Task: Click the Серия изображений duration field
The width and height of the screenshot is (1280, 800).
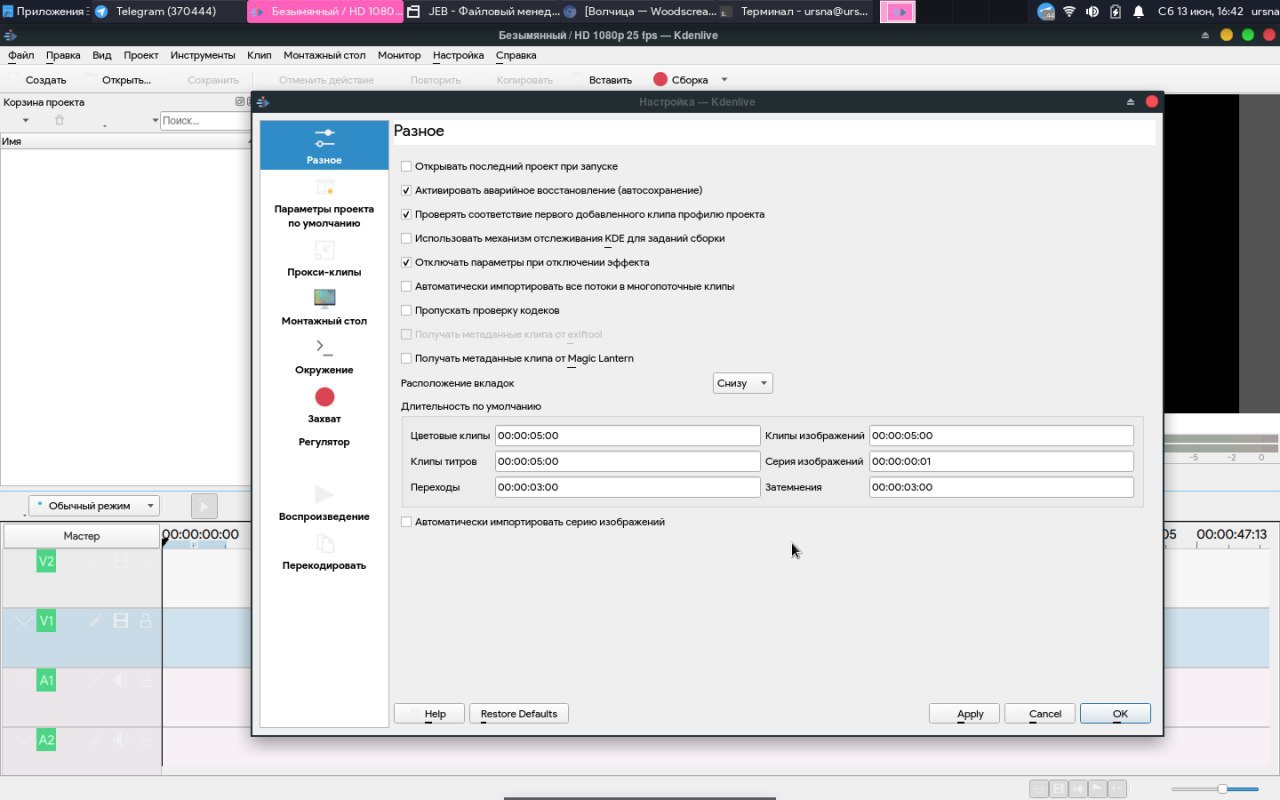Action: [x=1001, y=462]
